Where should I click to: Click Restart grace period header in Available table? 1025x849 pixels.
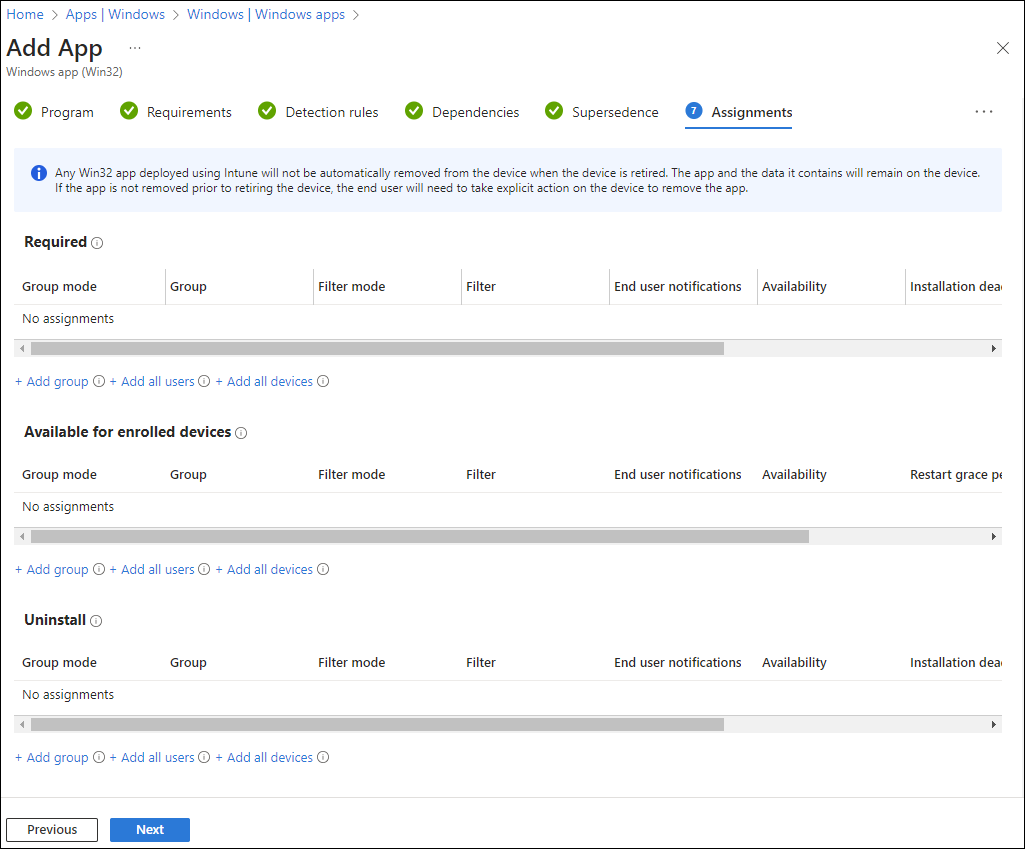956,474
